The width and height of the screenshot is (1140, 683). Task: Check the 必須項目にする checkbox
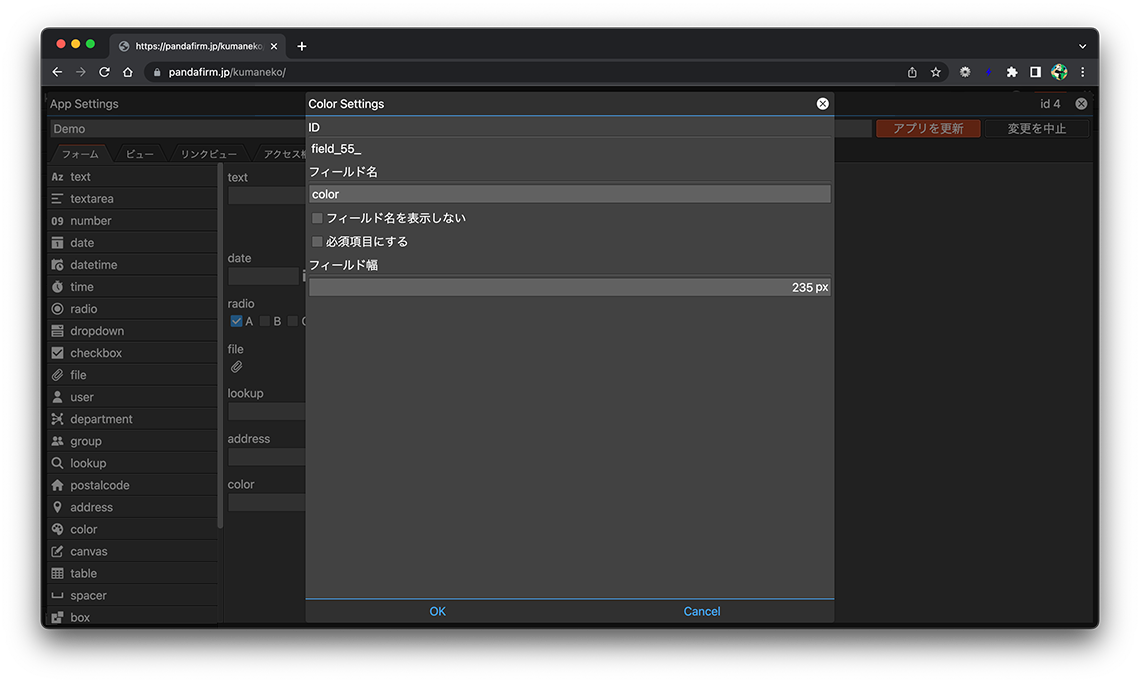click(317, 242)
